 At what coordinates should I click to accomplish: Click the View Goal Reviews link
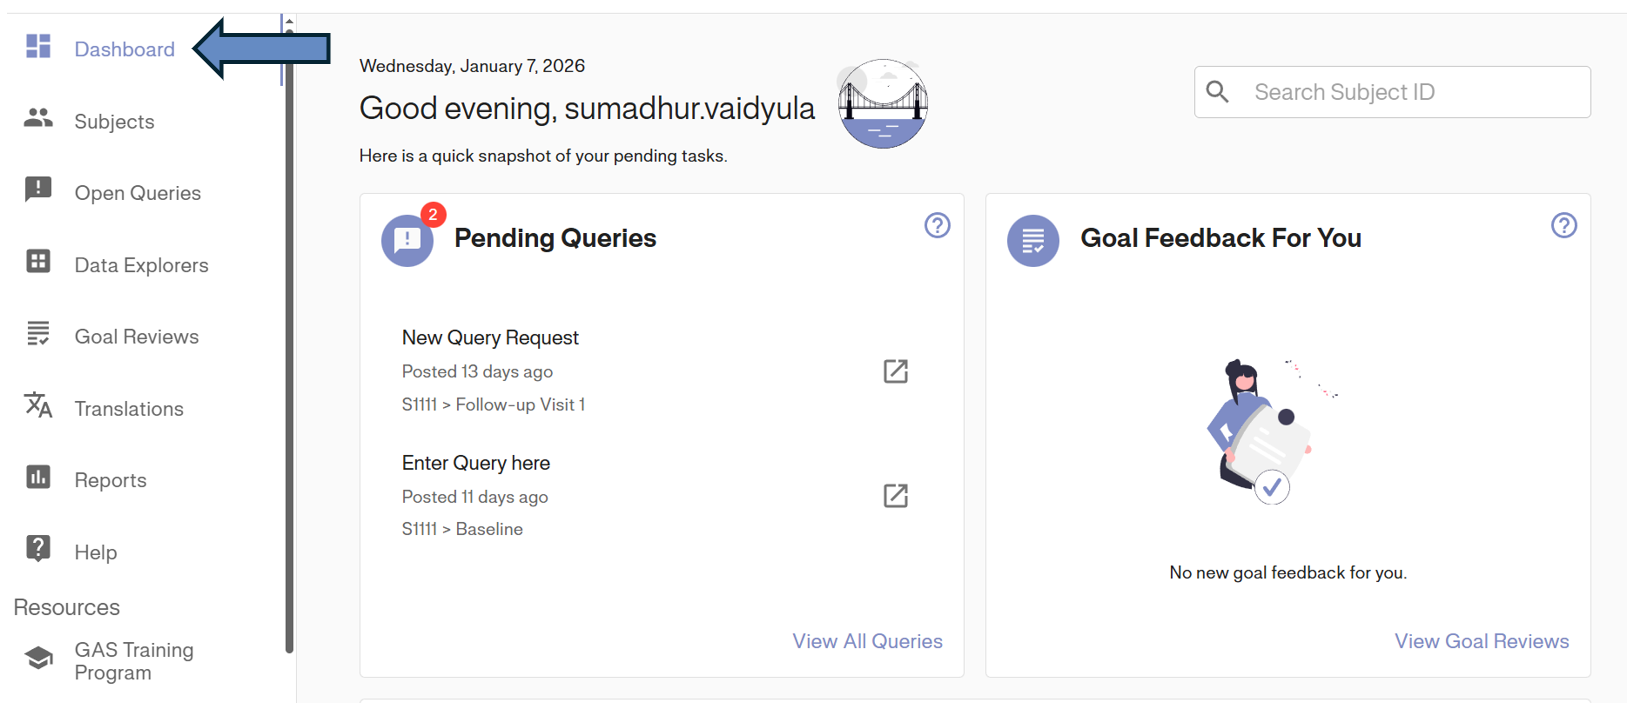[1481, 641]
